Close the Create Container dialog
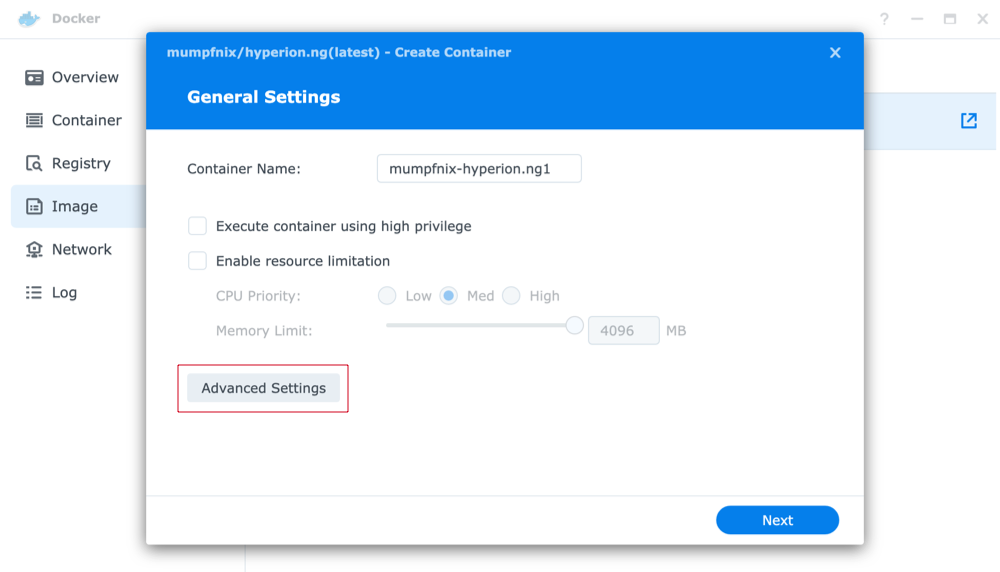 click(835, 53)
